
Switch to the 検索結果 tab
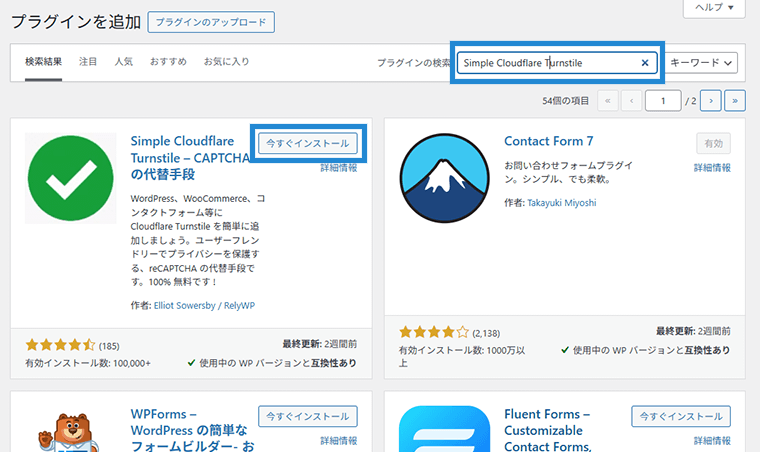(44, 62)
